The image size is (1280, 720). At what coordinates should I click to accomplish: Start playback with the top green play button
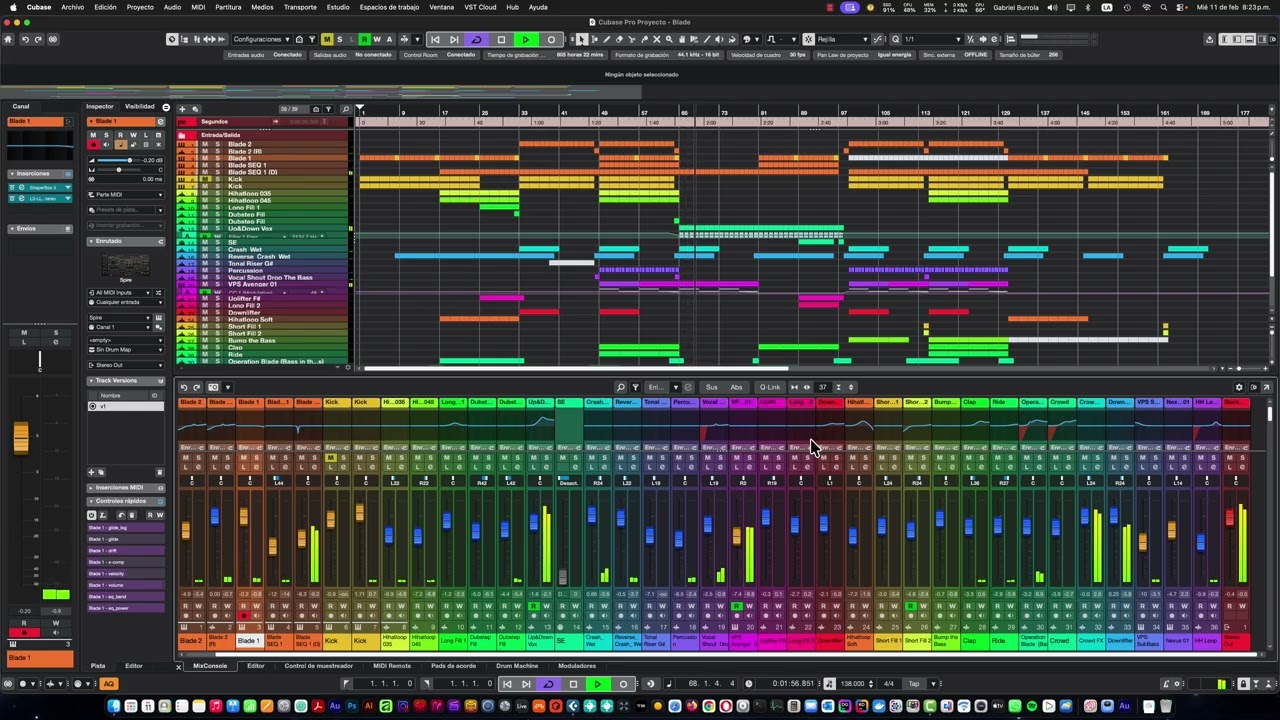point(525,39)
